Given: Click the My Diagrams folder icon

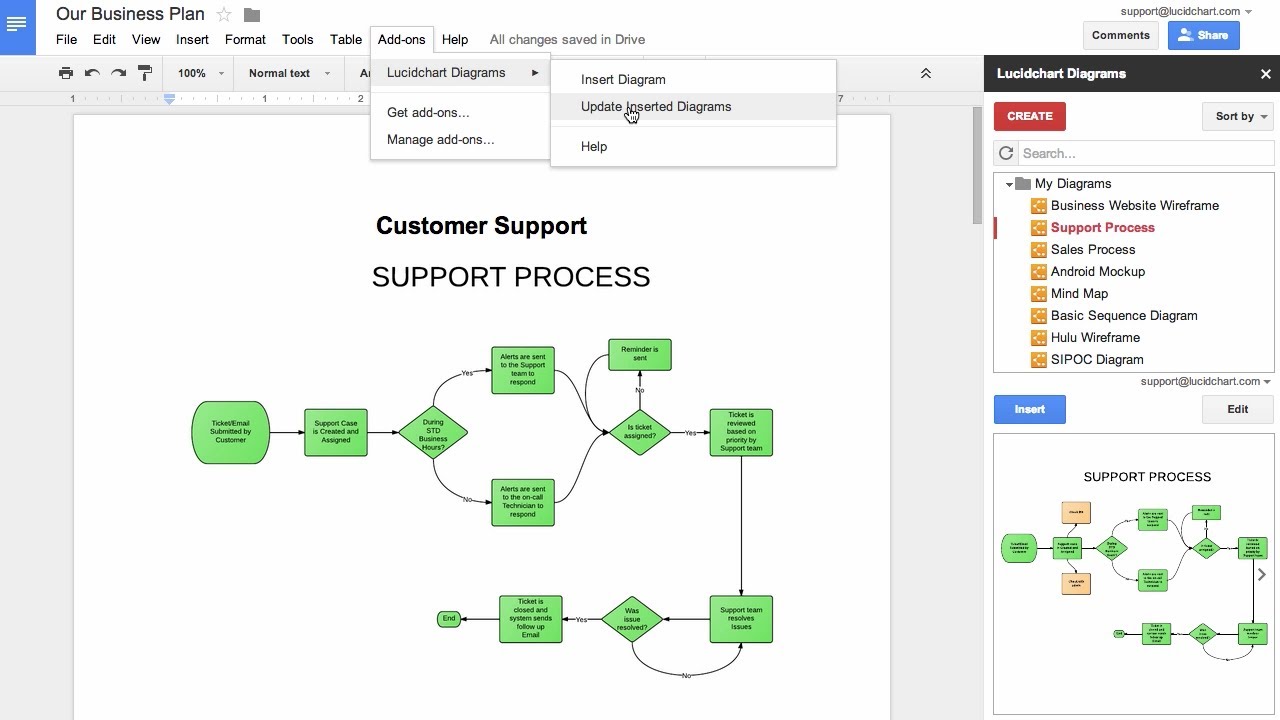Looking at the screenshot, I should (x=1022, y=183).
